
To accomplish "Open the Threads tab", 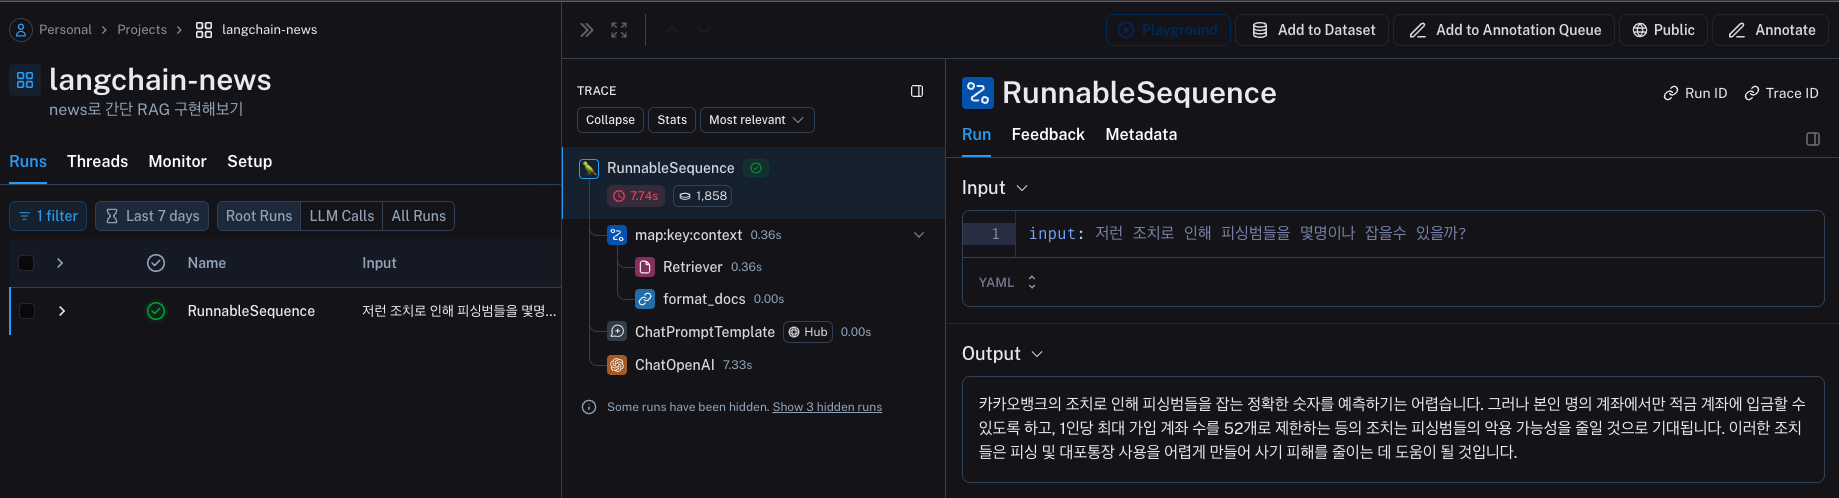I will coord(97,162).
